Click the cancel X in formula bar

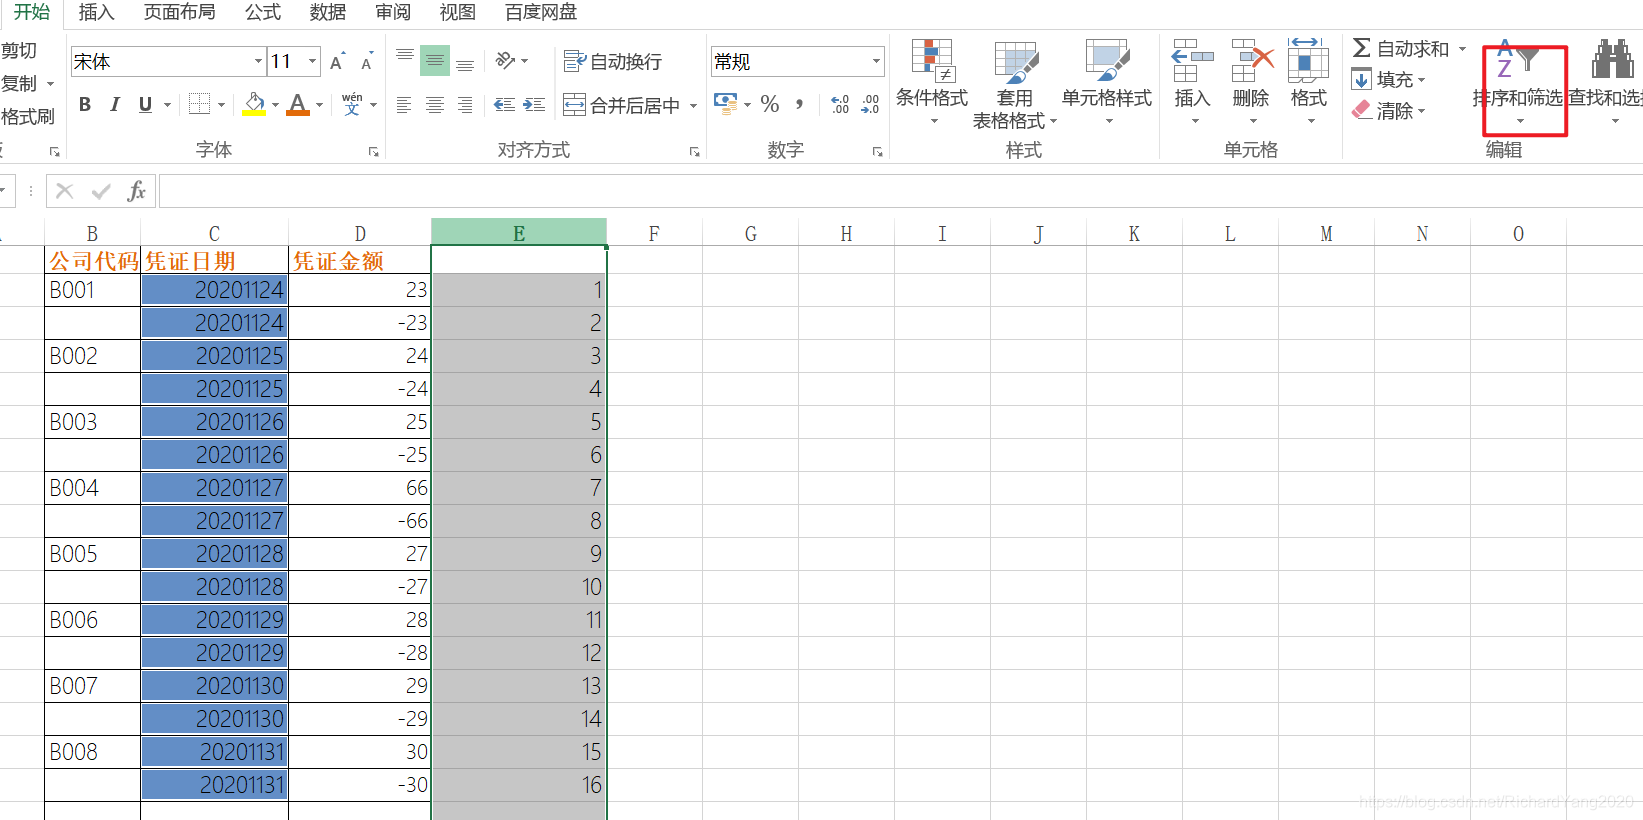65,191
